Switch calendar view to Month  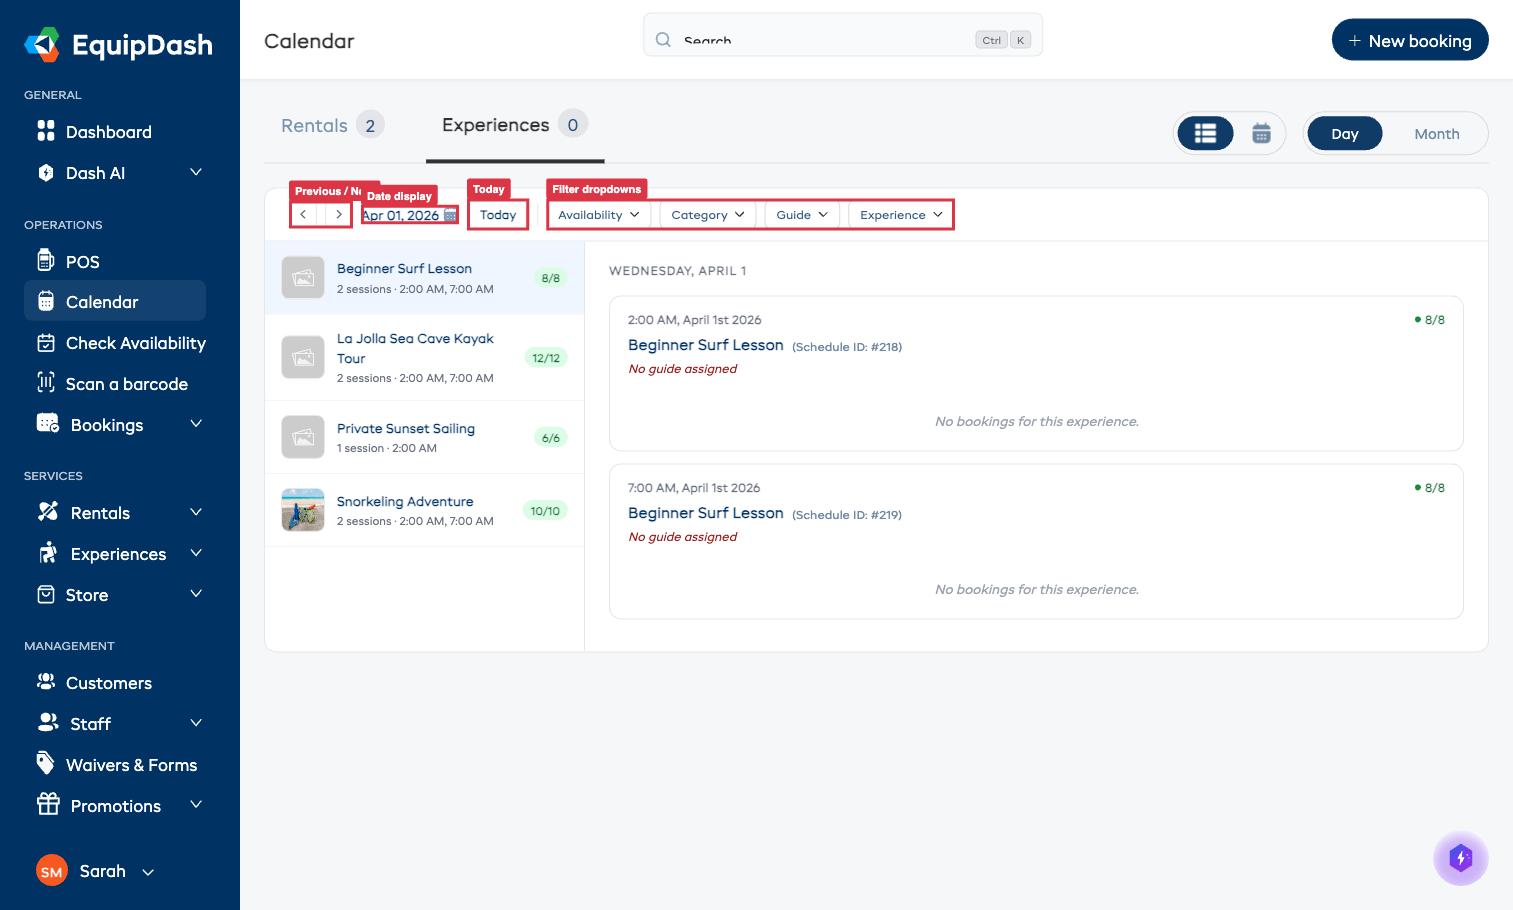click(x=1436, y=133)
